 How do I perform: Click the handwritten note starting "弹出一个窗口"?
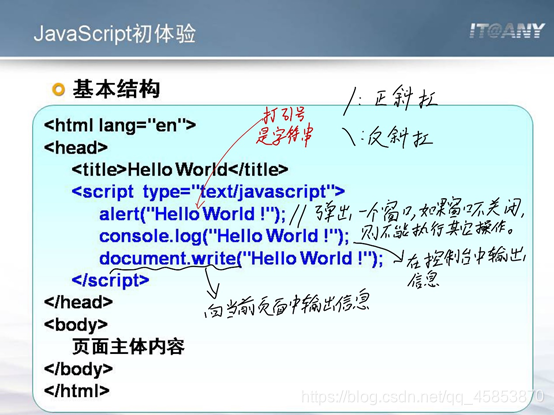[420, 218]
